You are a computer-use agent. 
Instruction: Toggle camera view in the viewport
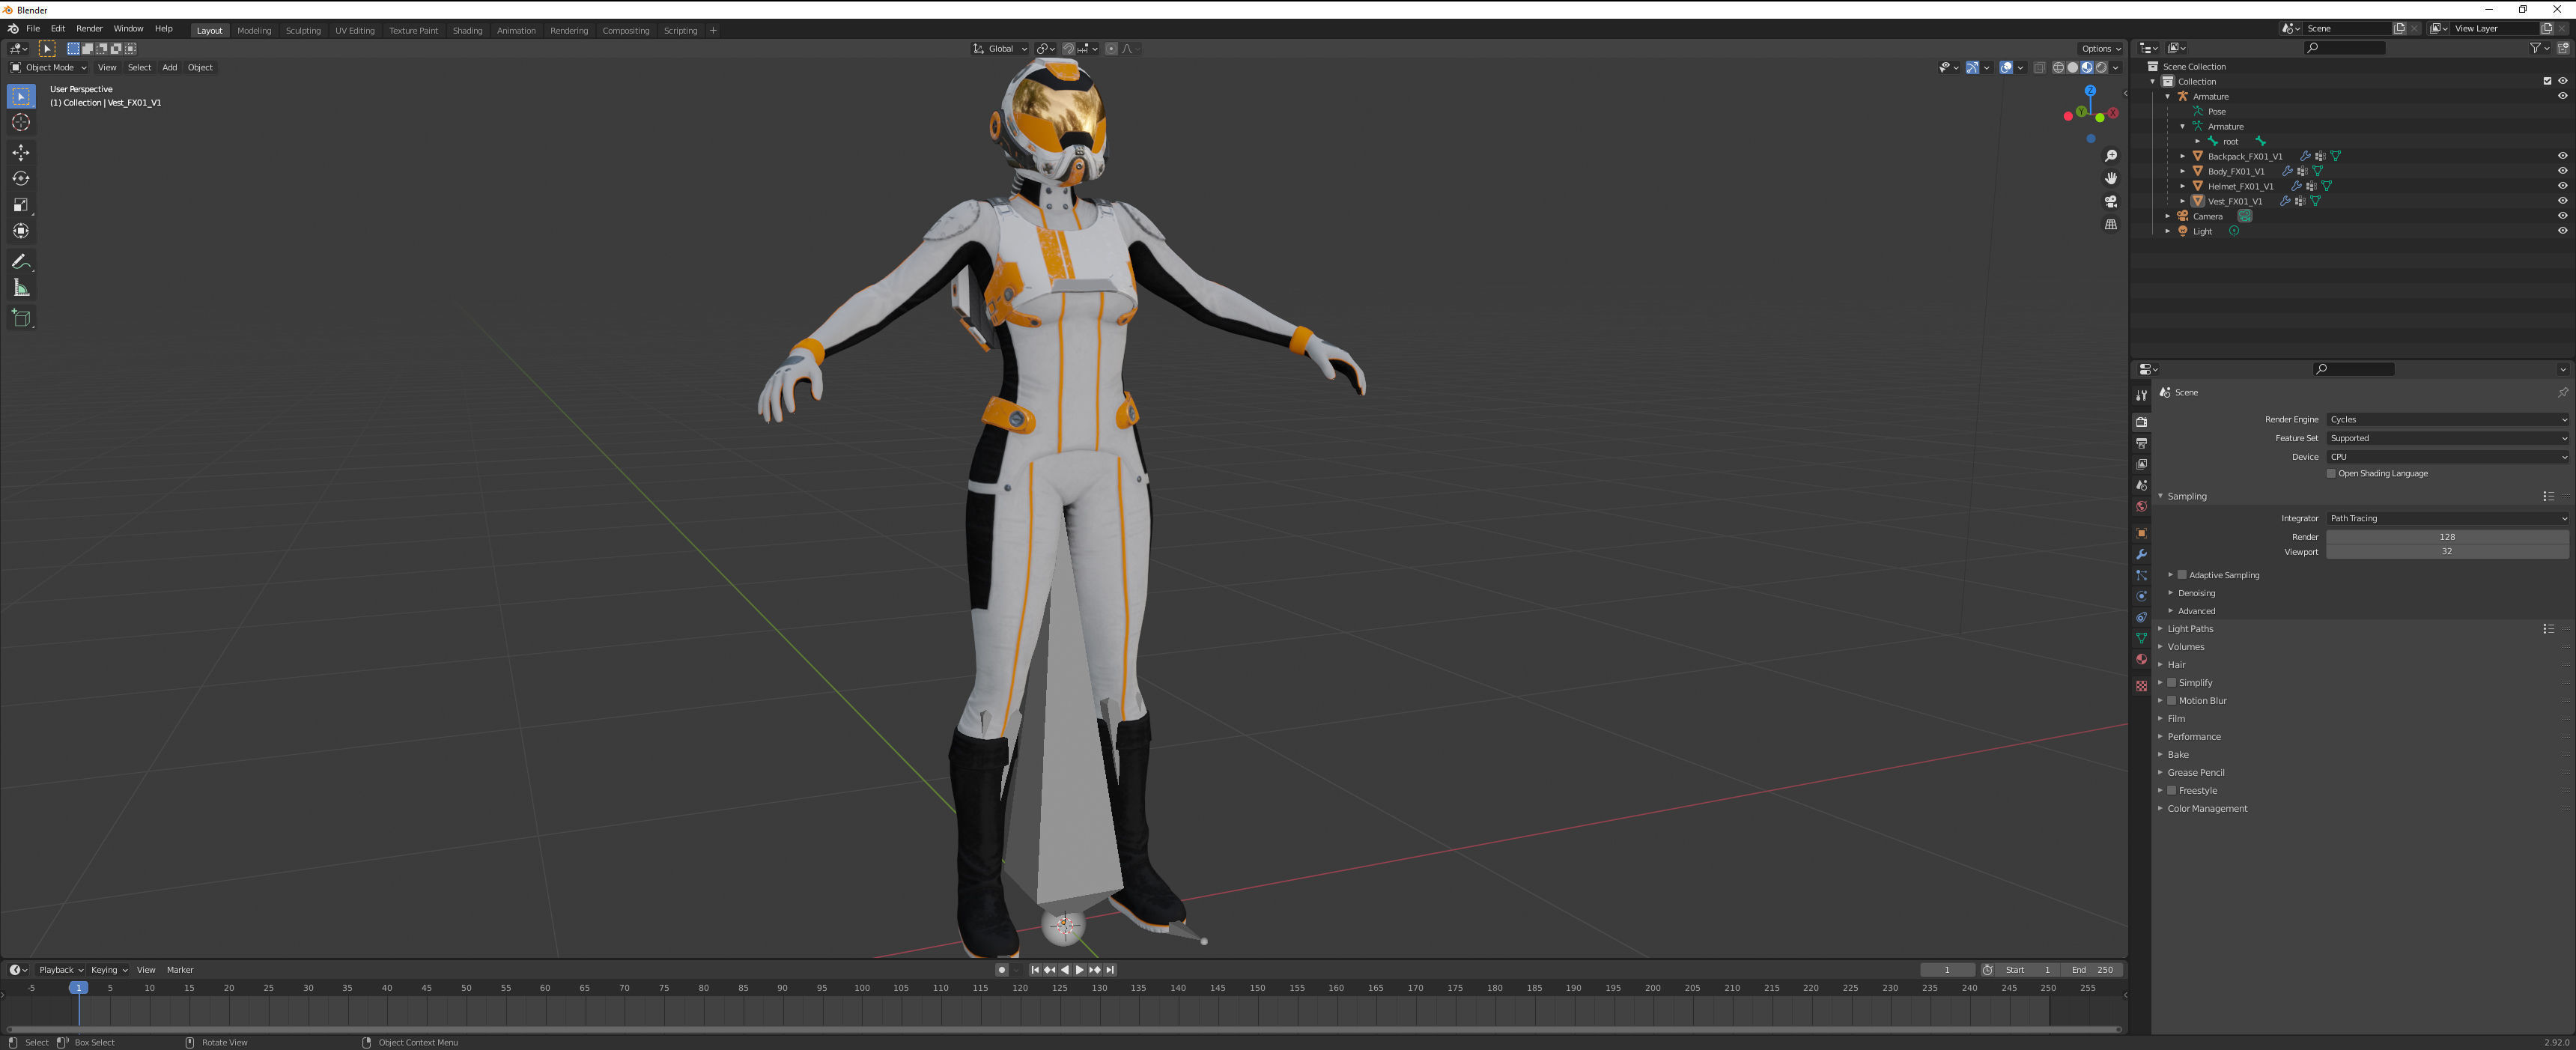[2110, 201]
